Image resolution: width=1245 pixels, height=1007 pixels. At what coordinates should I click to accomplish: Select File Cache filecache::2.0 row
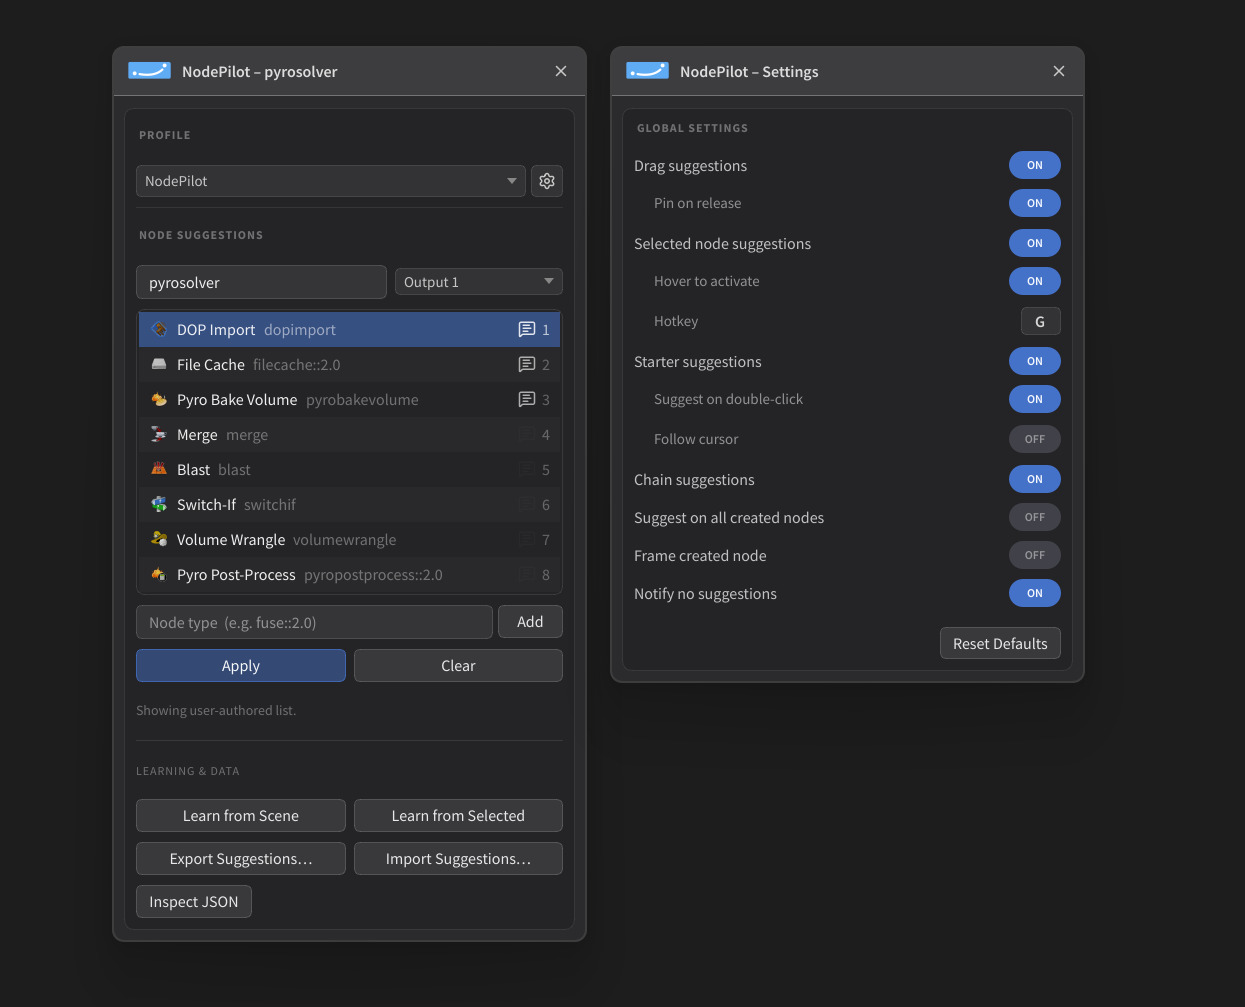tap(349, 364)
